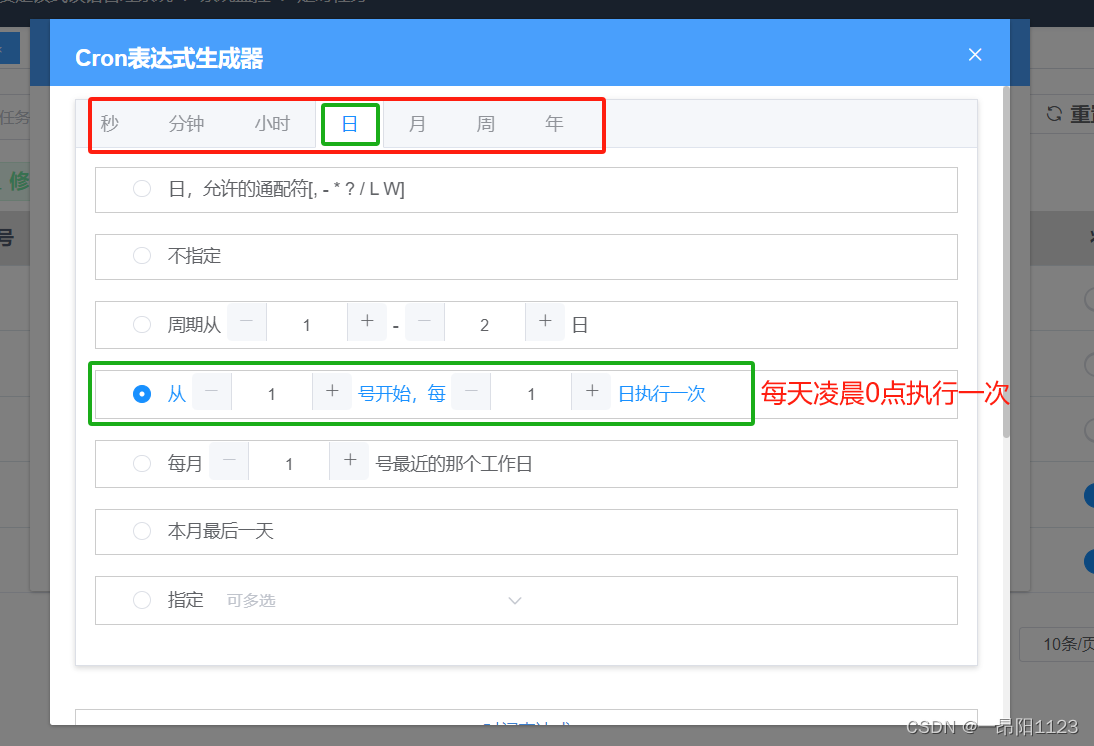
Task: Choose the 每月 nearest workday radio
Action: (x=142, y=463)
